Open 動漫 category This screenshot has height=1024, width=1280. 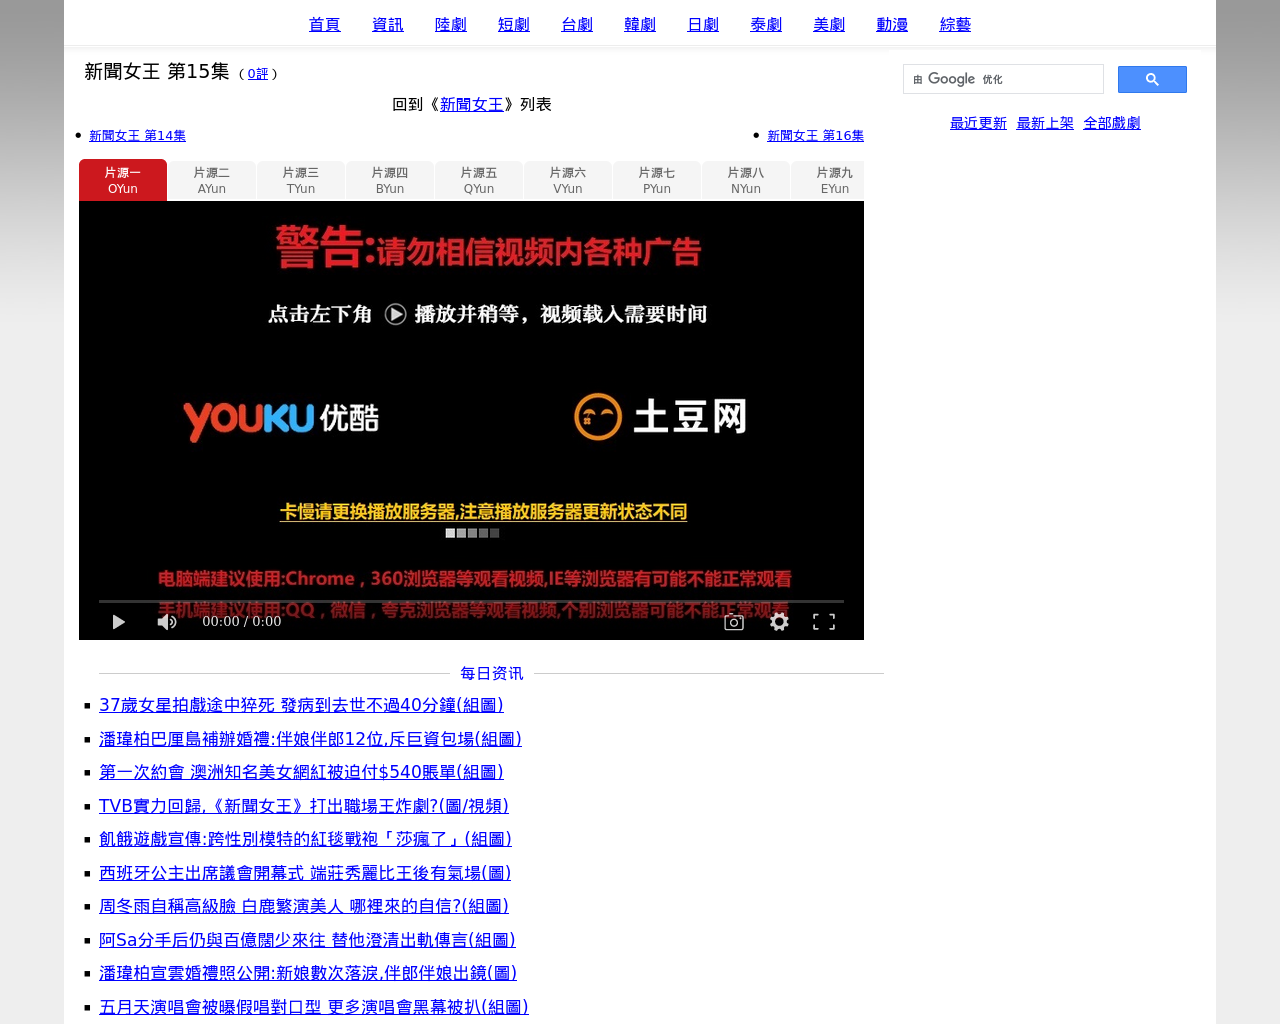[x=892, y=24]
